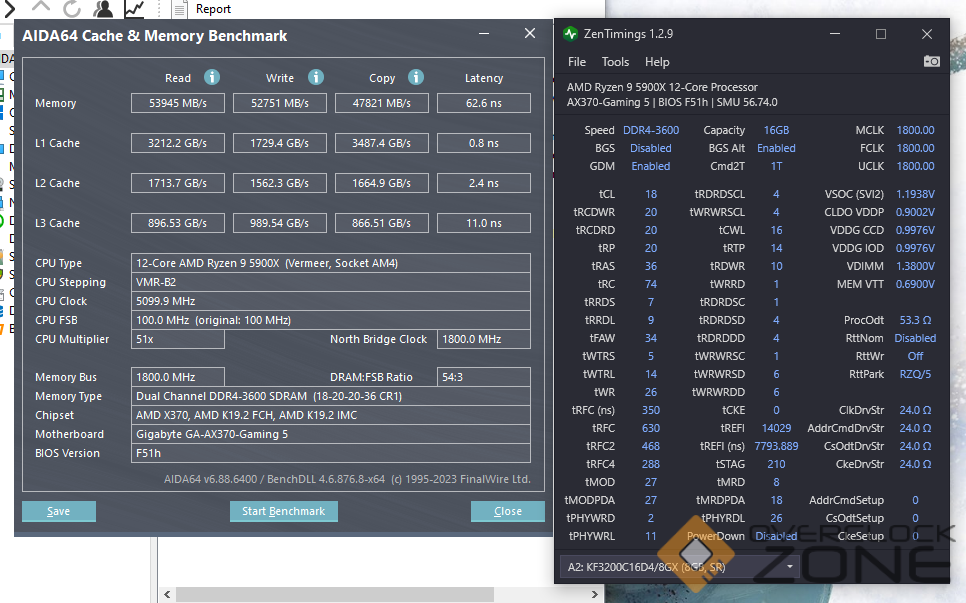Select L2 Cache Copy value 1664.9 GB/s

click(x=381, y=183)
